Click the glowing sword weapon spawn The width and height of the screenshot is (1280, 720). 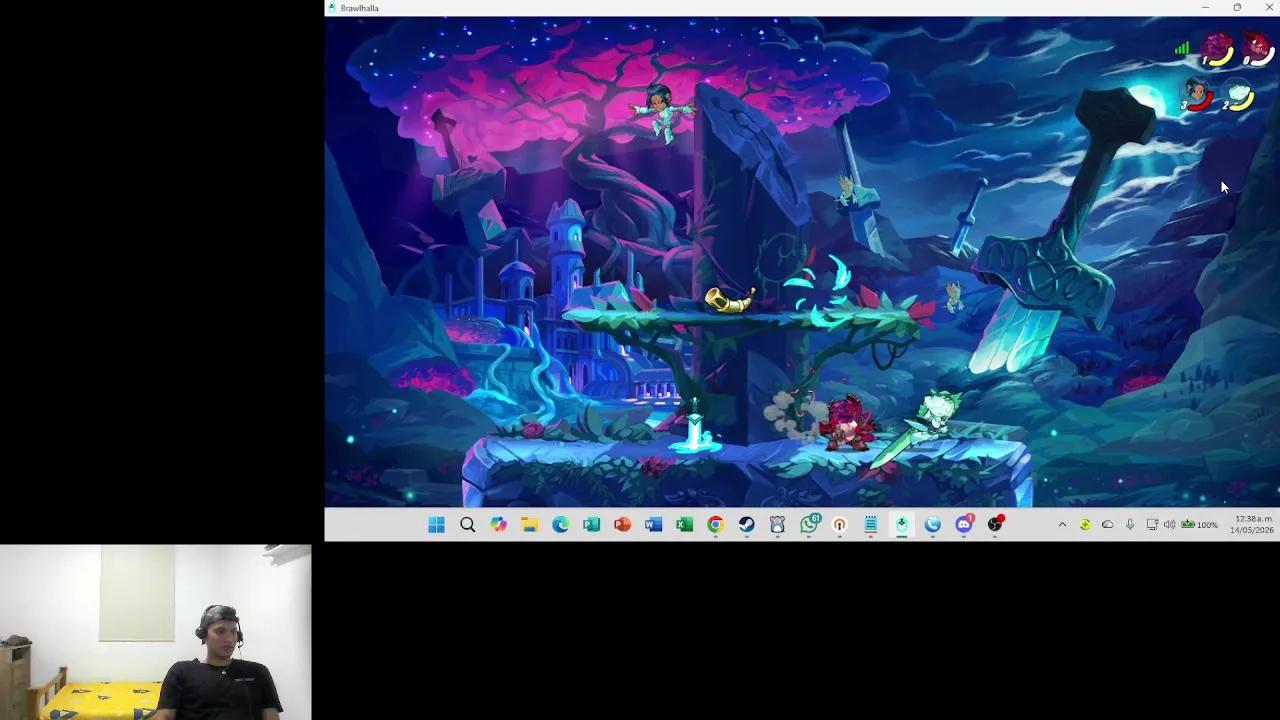click(693, 428)
